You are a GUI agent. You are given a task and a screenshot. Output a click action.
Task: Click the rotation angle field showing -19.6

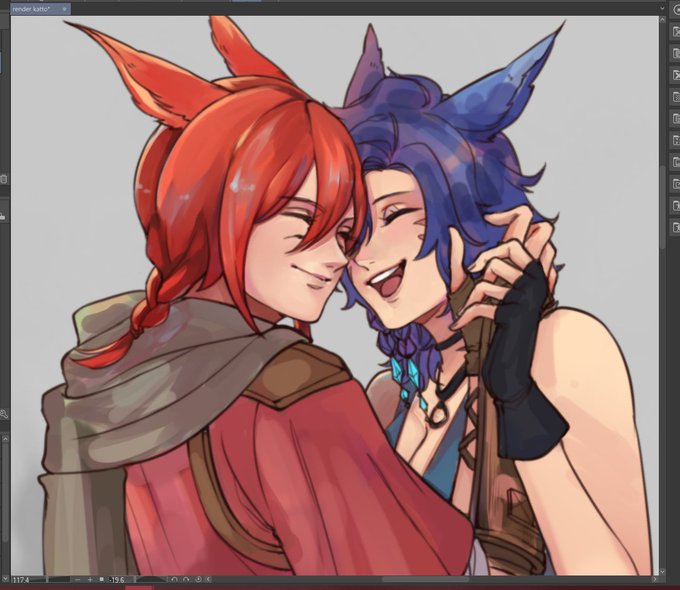[x=118, y=580]
